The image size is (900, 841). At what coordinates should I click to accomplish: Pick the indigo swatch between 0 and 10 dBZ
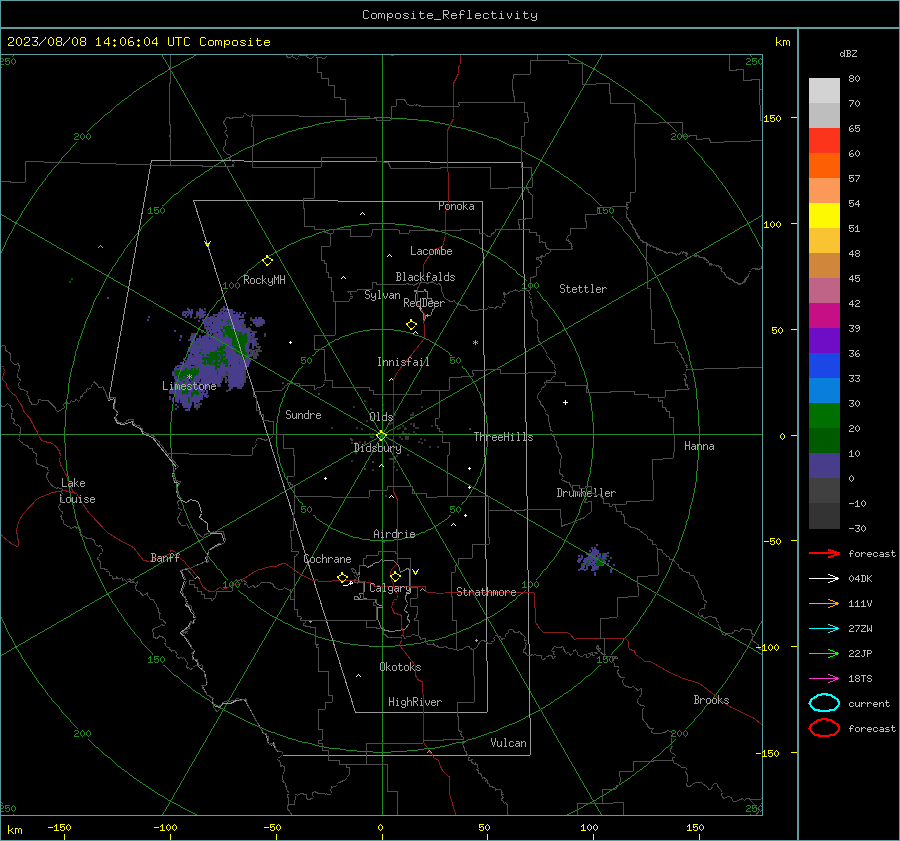[x=824, y=466]
